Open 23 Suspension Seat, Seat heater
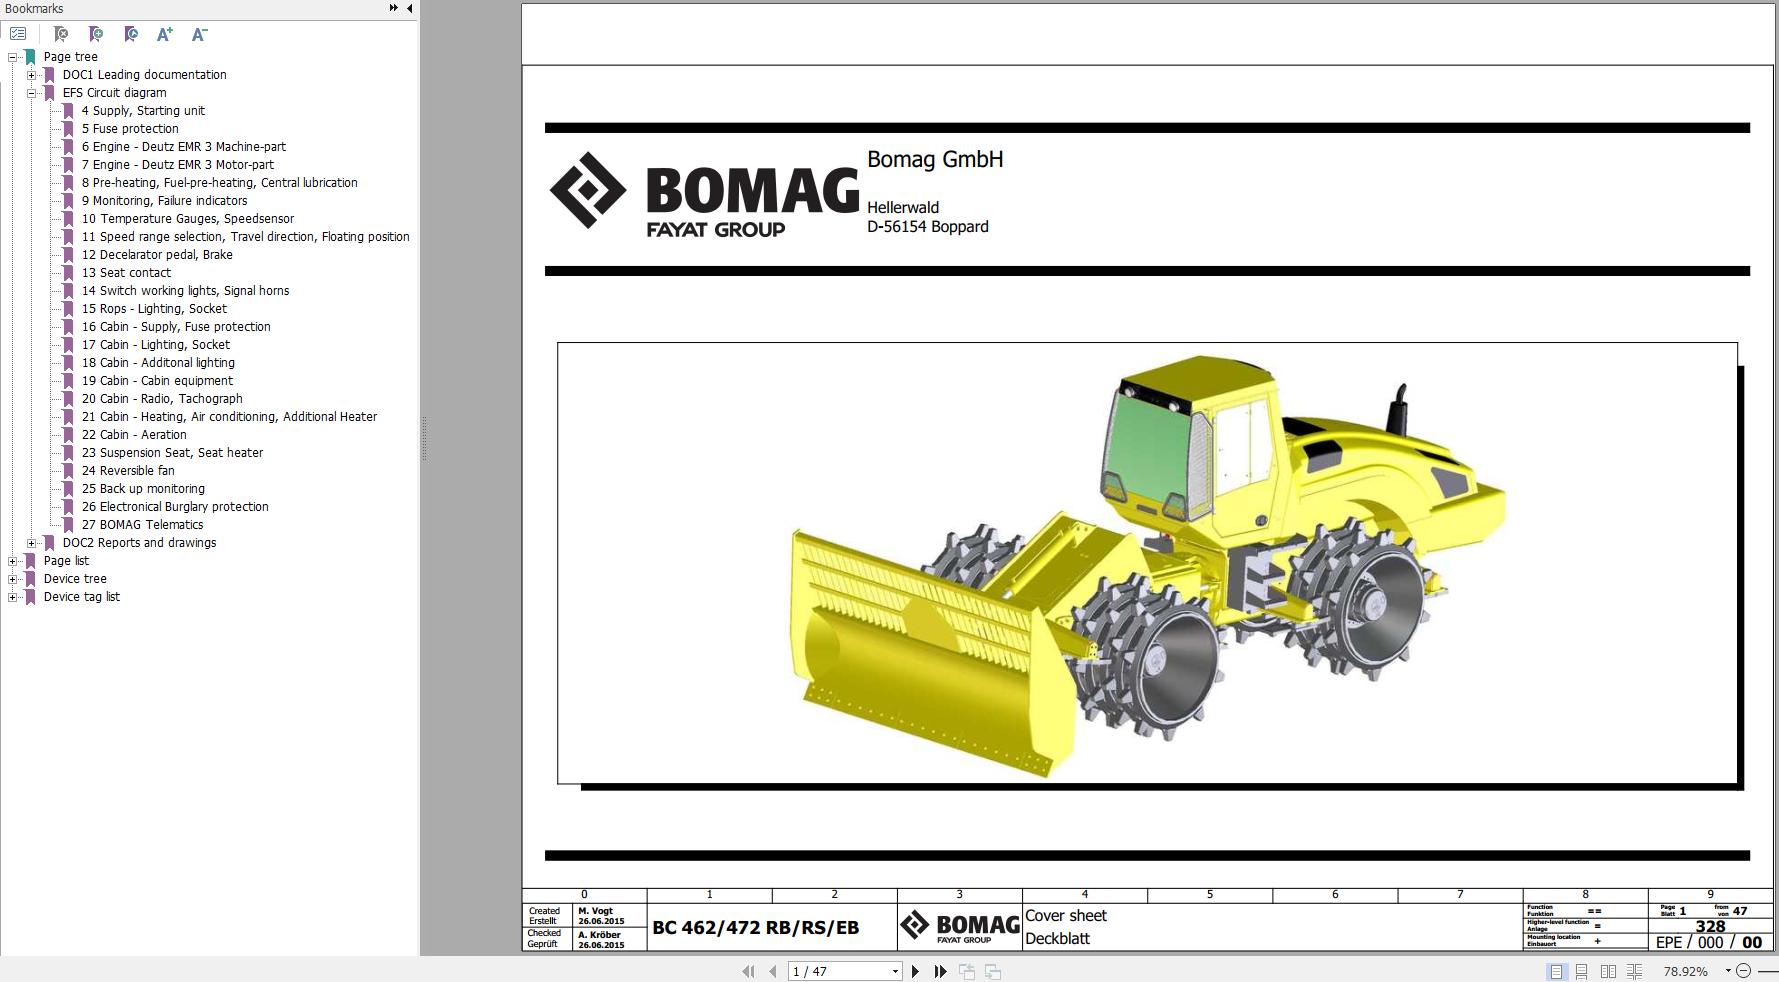1779x982 pixels. click(172, 453)
